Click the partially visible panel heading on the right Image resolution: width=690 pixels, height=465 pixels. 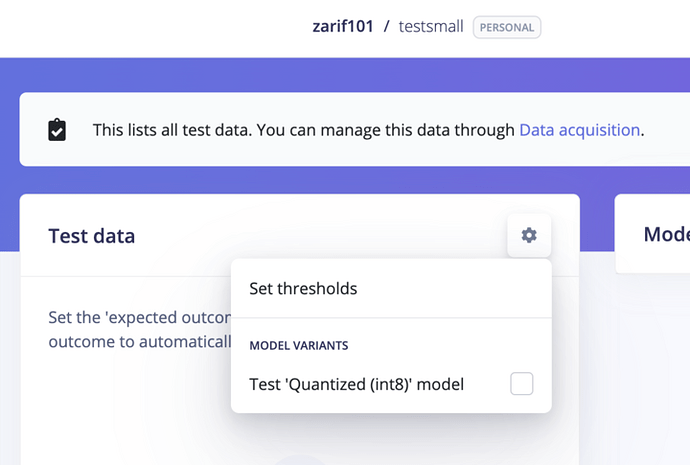(665, 234)
